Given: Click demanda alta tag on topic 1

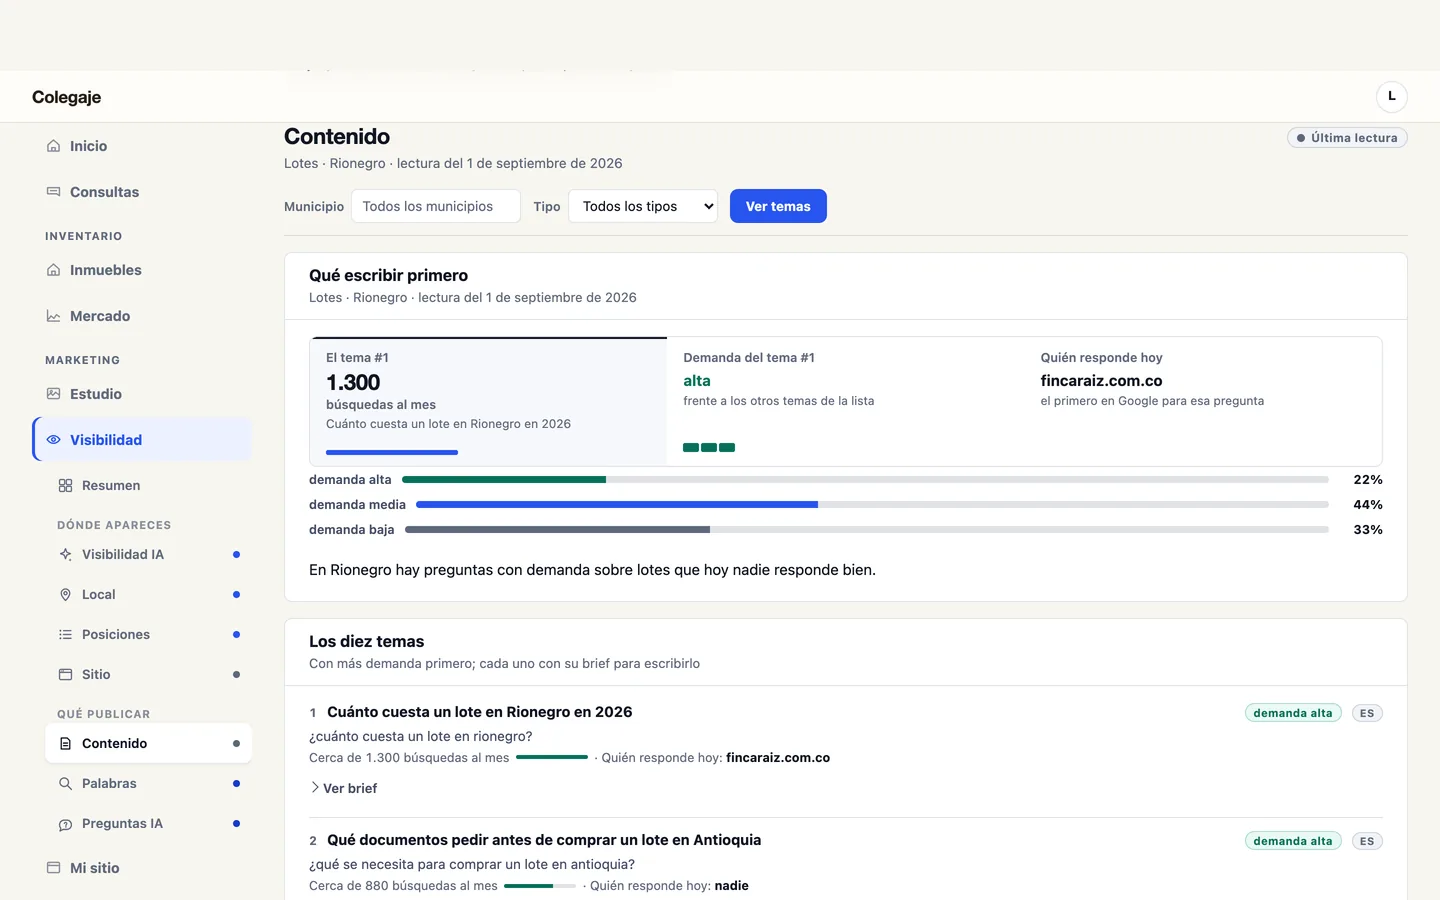Looking at the screenshot, I should pyautogui.click(x=1293, y=713).
